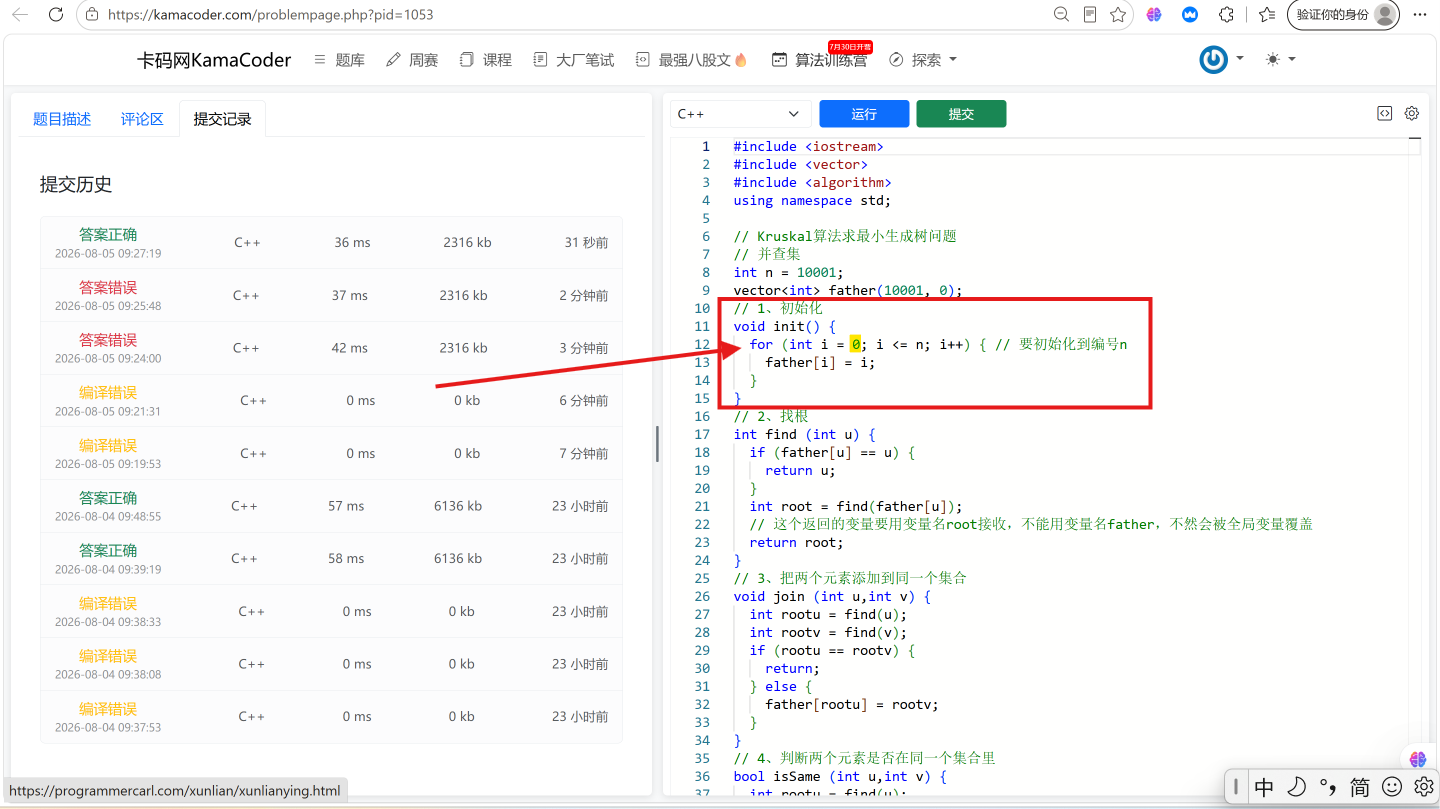Open the 大厂笔试 navigation item
This screenshot has width=1440, height=809.
point(573,60)
